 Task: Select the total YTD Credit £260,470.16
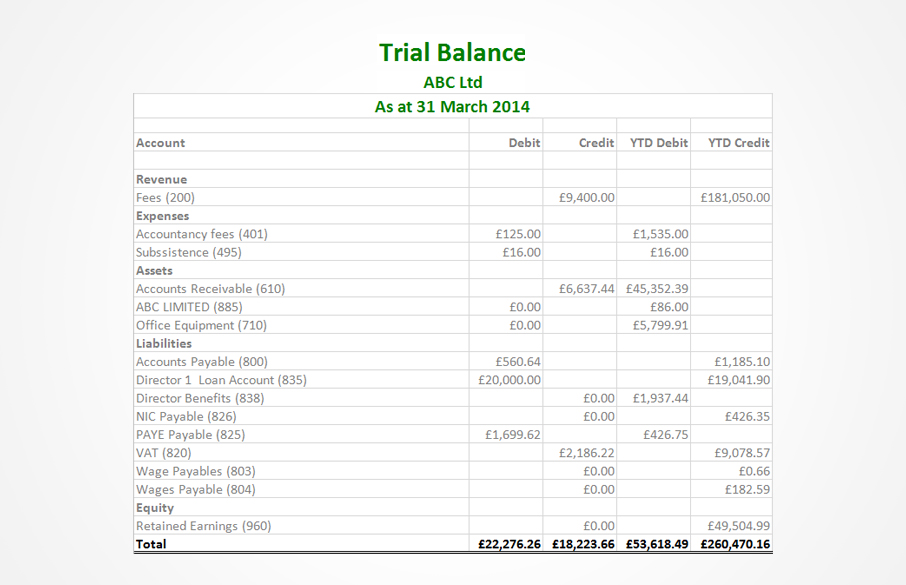735,544
